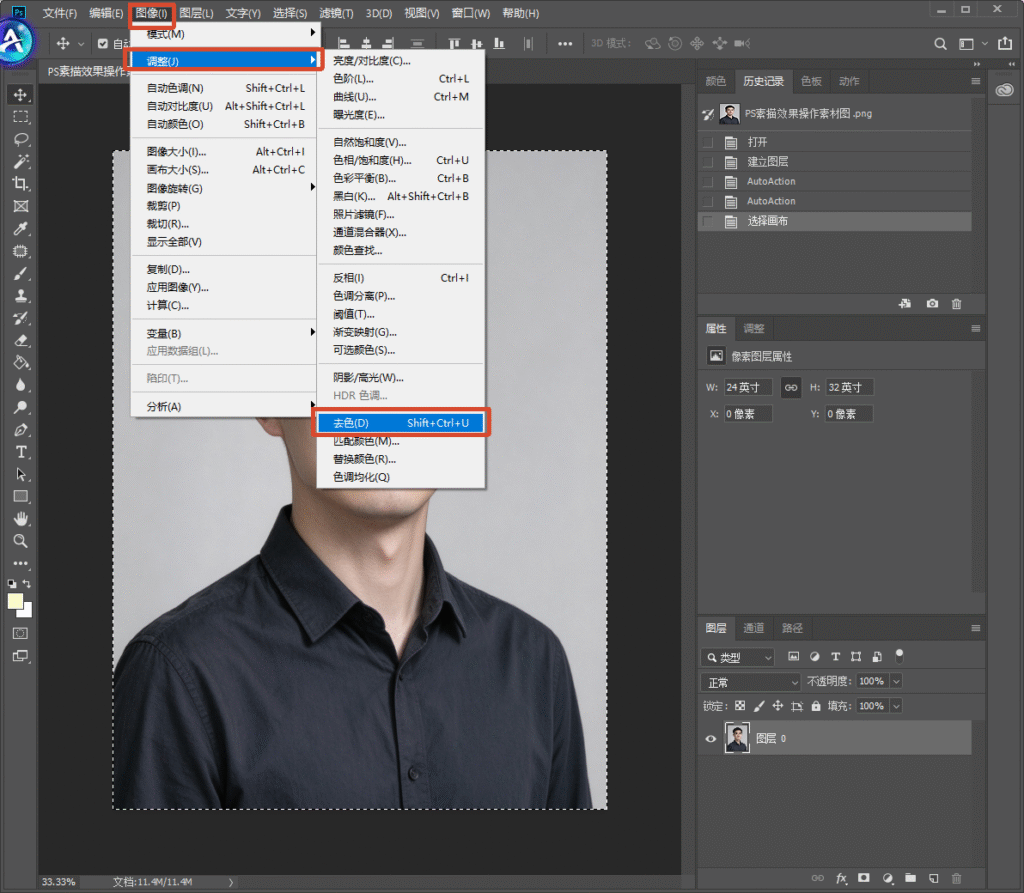Select the Hand tool

(21, 519)
